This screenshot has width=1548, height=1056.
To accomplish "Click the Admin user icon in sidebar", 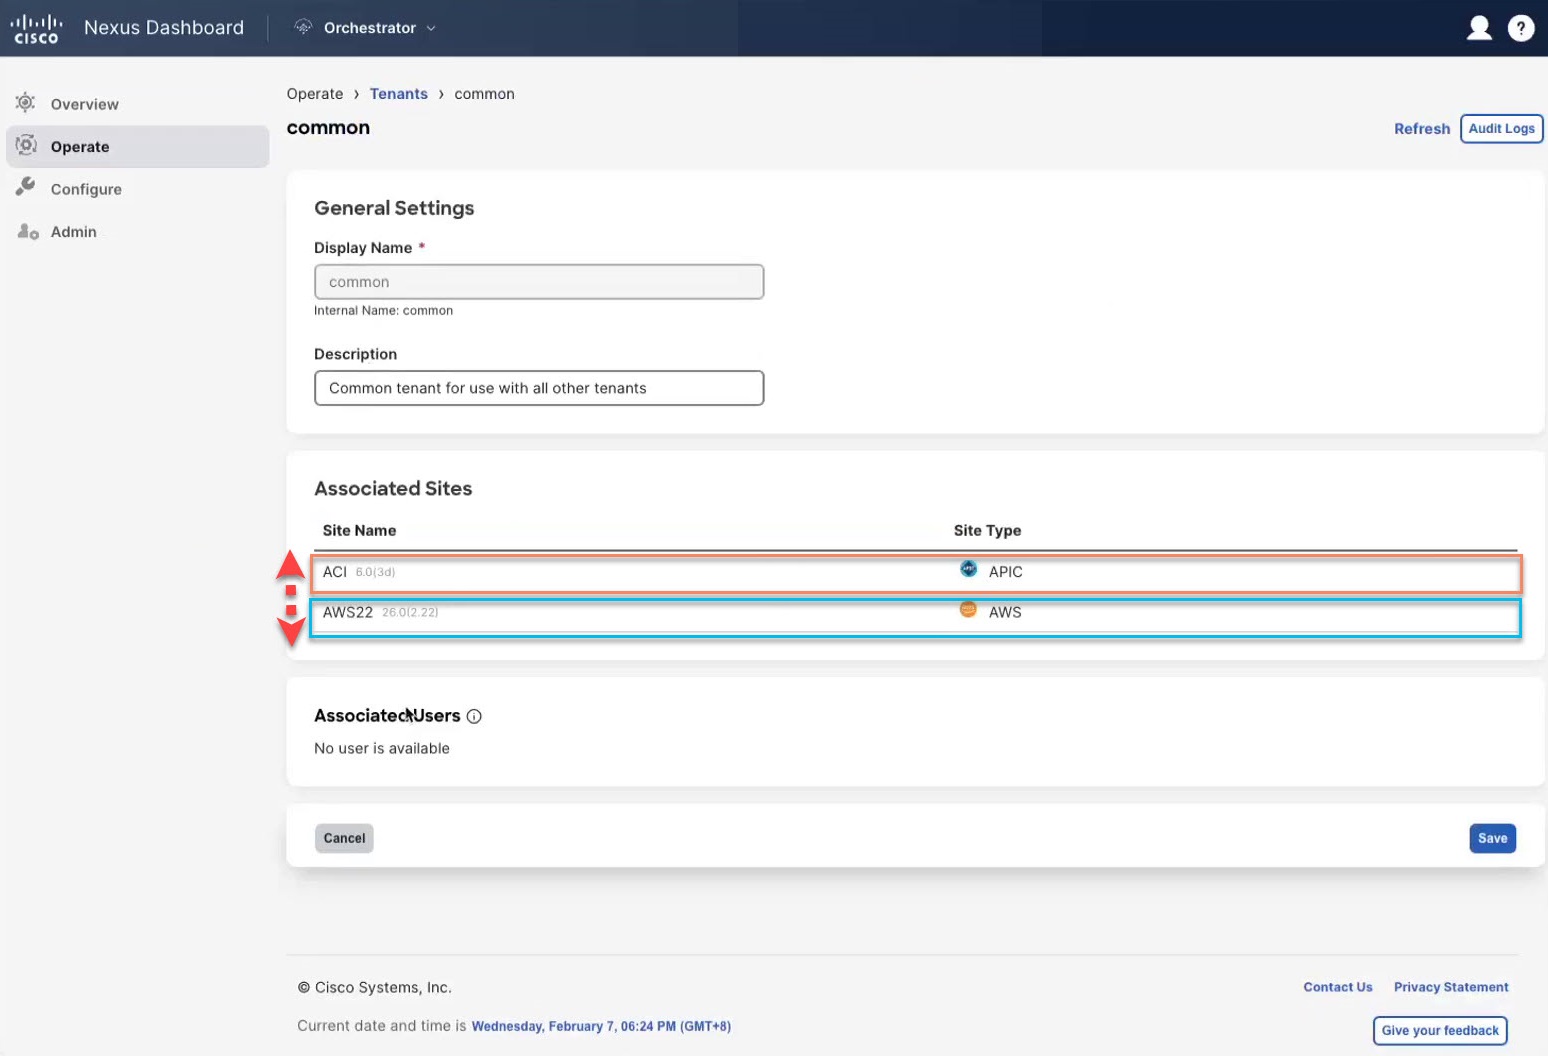I will tap(27, 231).
